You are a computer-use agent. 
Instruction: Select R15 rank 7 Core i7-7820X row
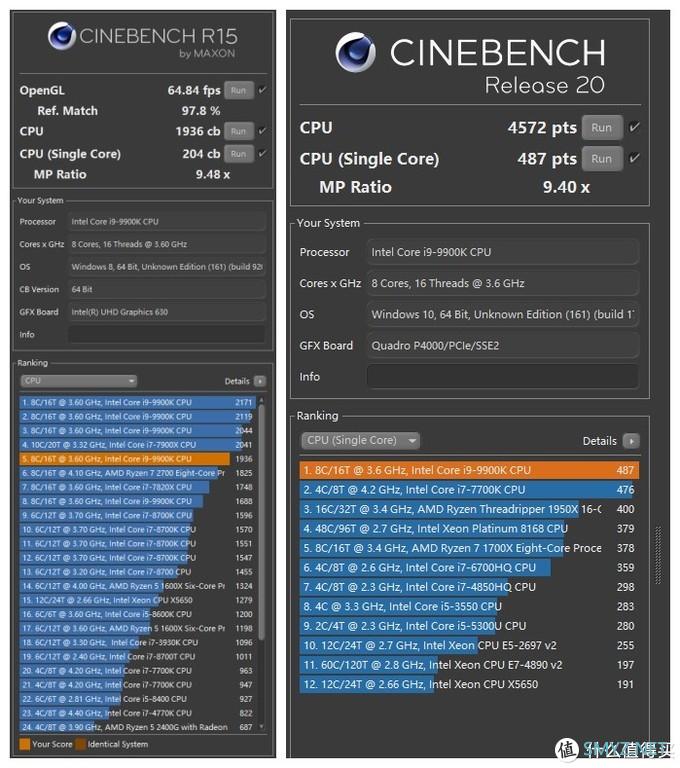tap(138, 487)
